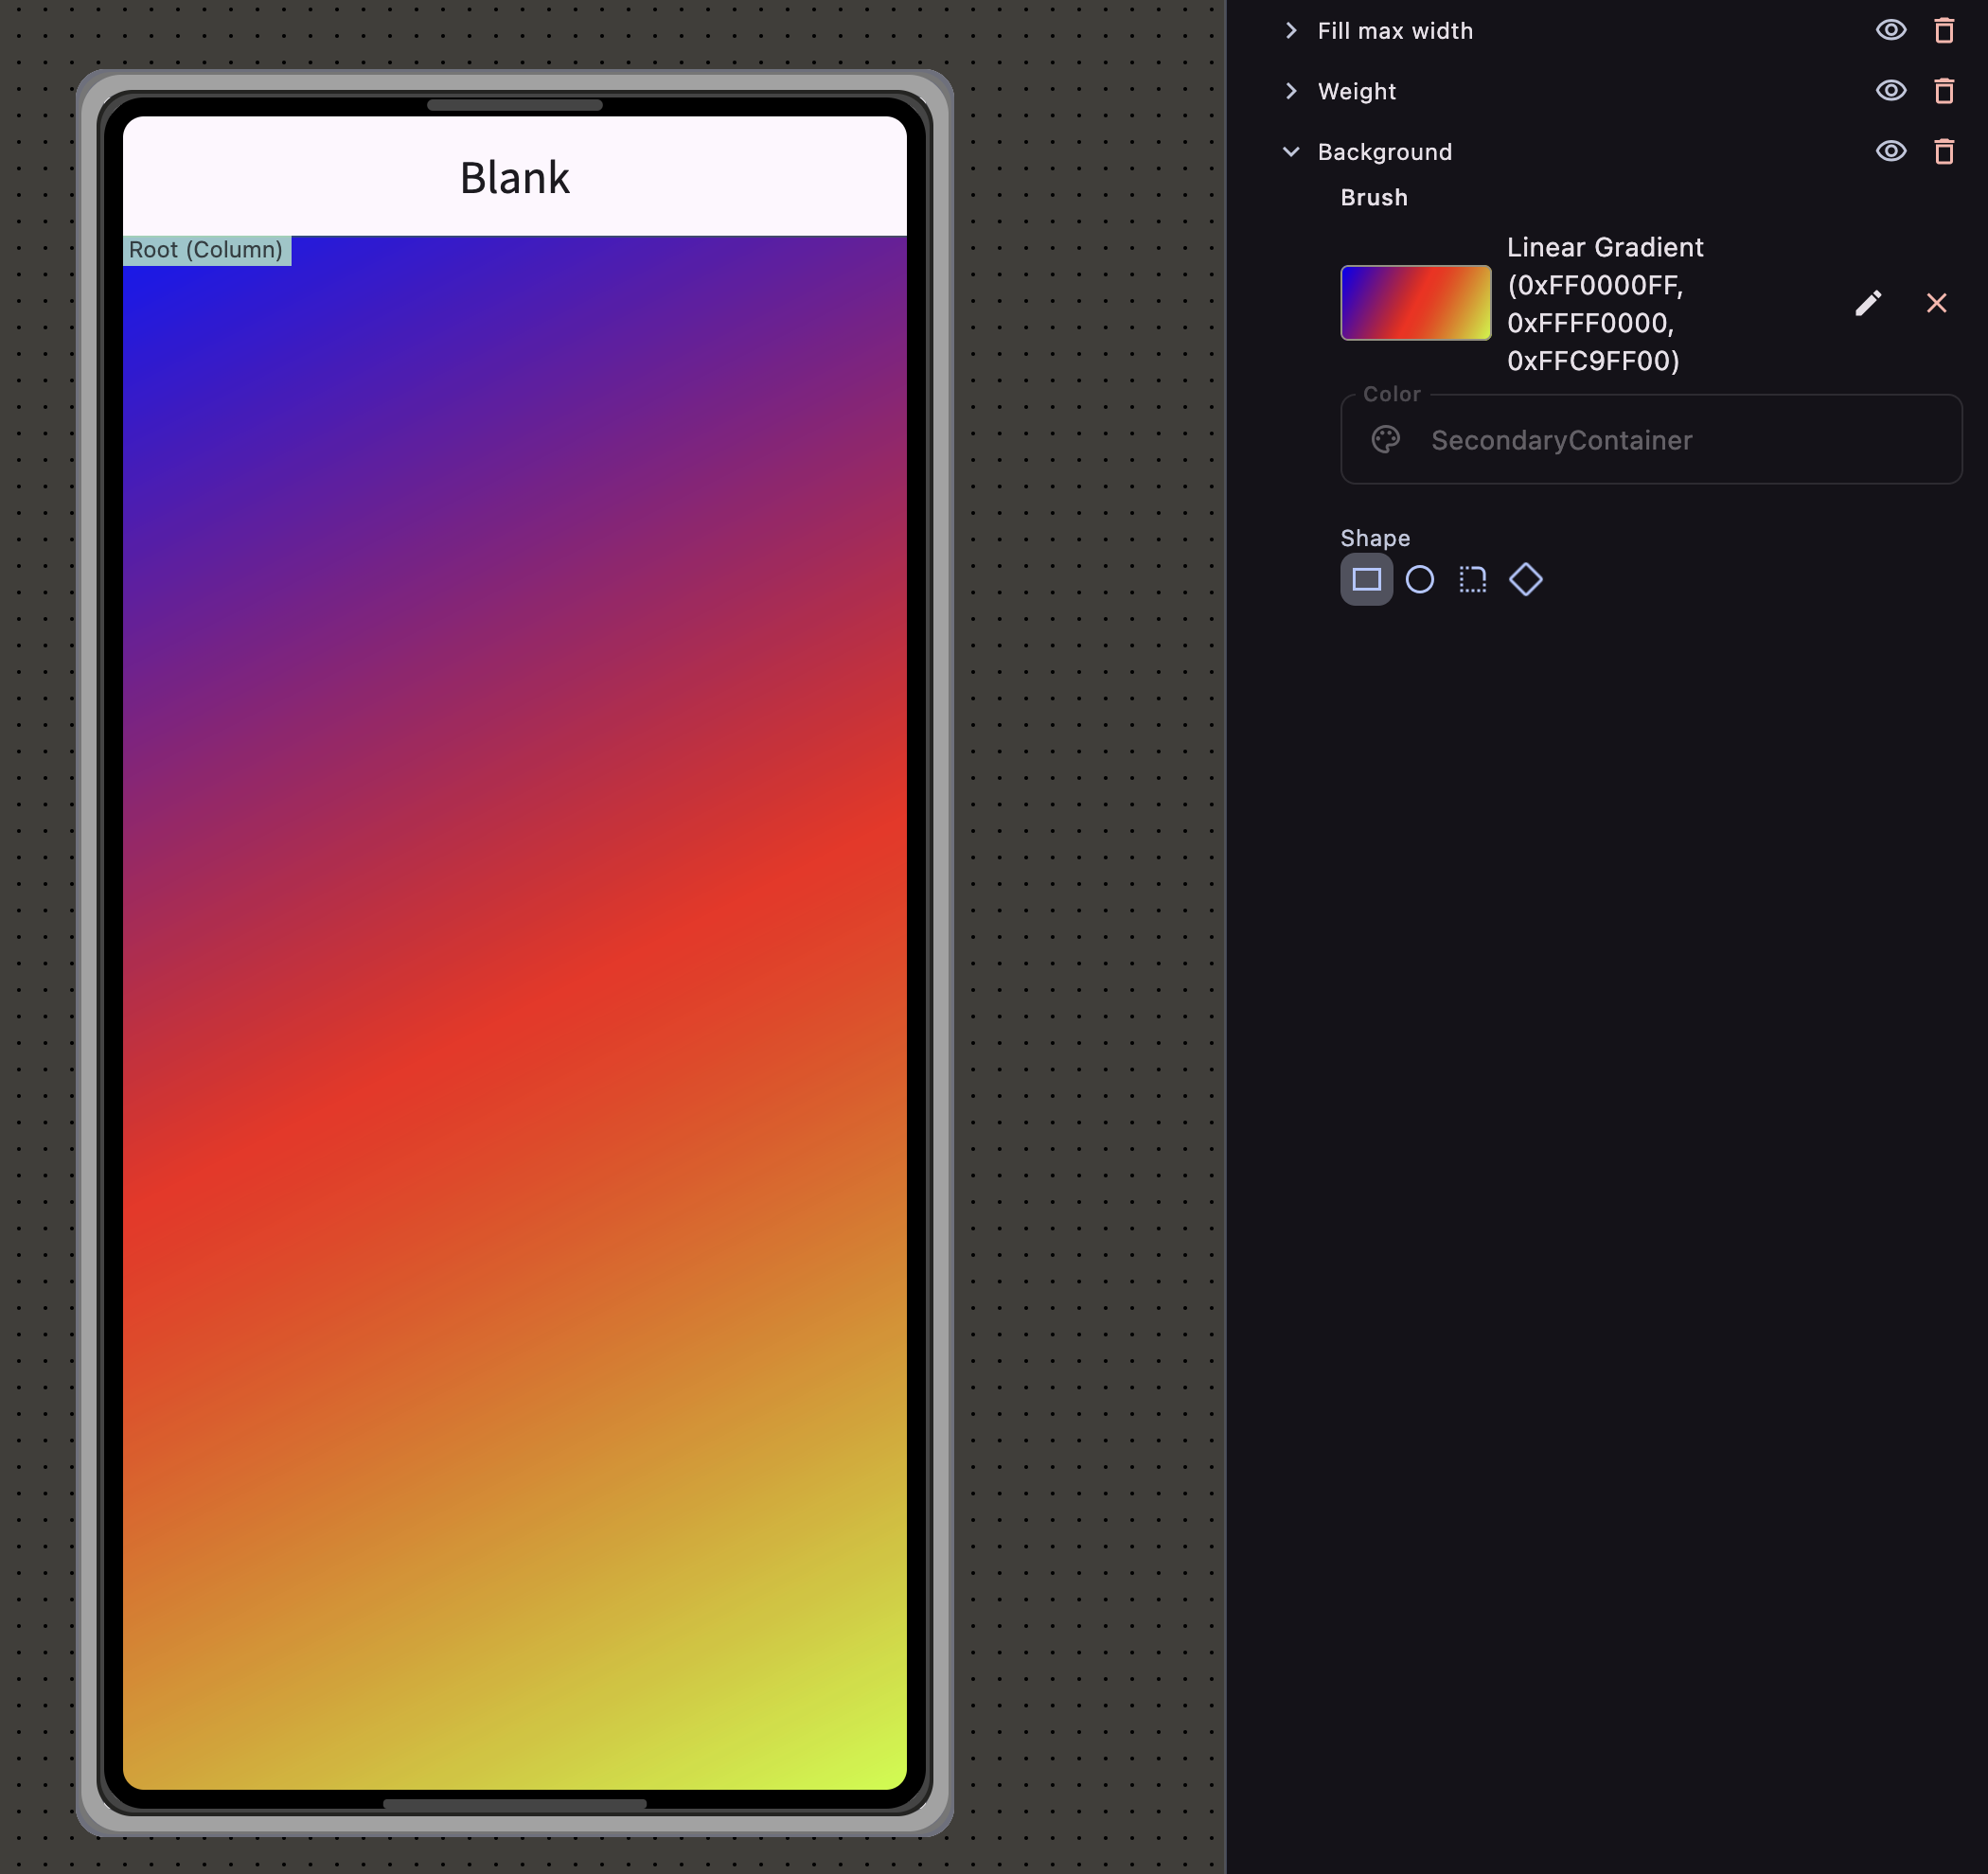Click the SecondaryContainer color field

[x=1651, y=440]
